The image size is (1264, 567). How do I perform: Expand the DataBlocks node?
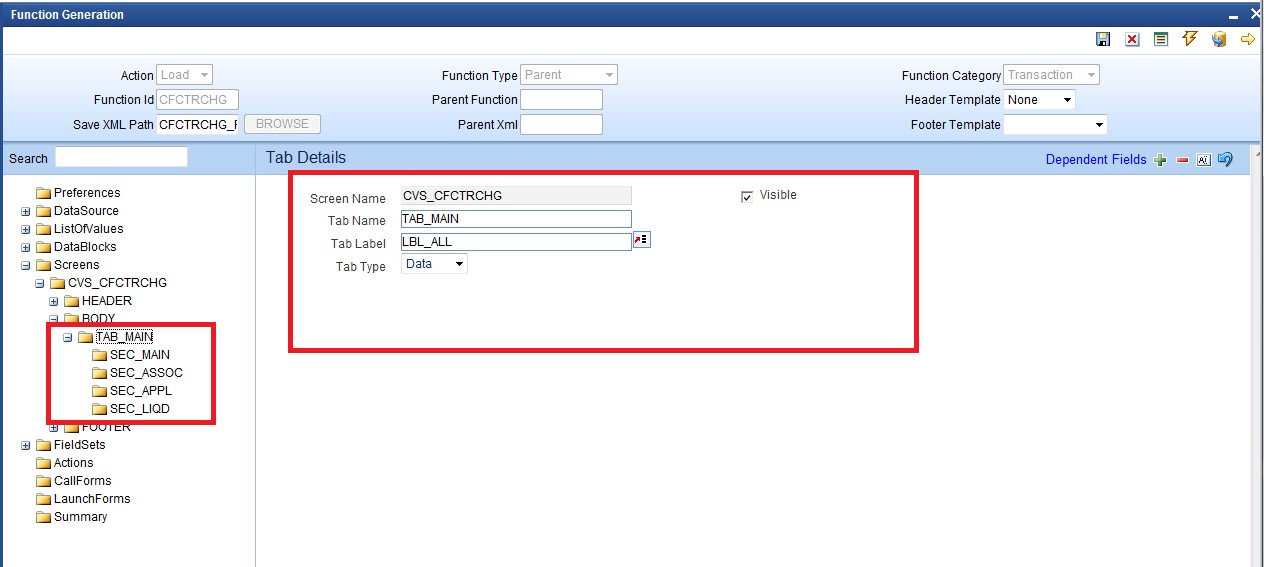[25, 247]
